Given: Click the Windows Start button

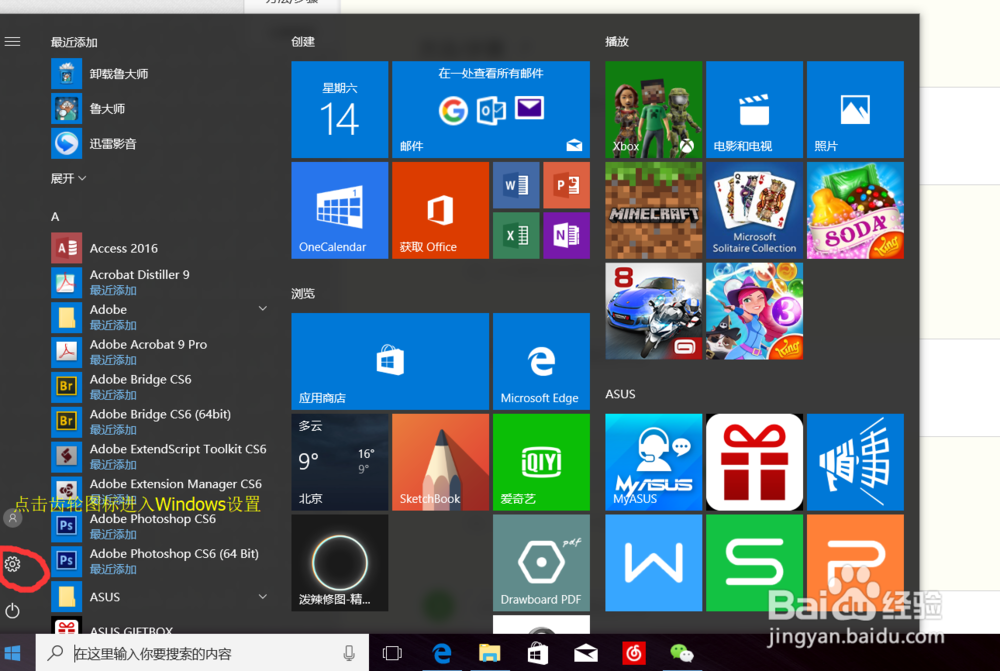Looking at the screenshot, I should tap(12, 653).
